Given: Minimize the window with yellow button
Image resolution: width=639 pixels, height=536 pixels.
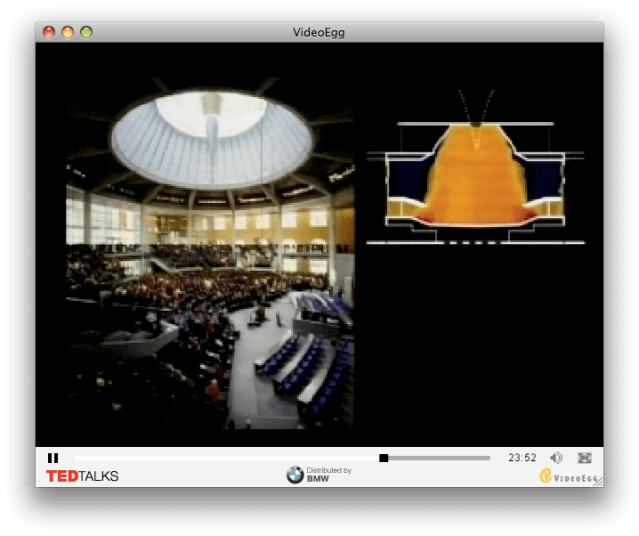Looking at the screenshot, I should (x=68, y=32).
